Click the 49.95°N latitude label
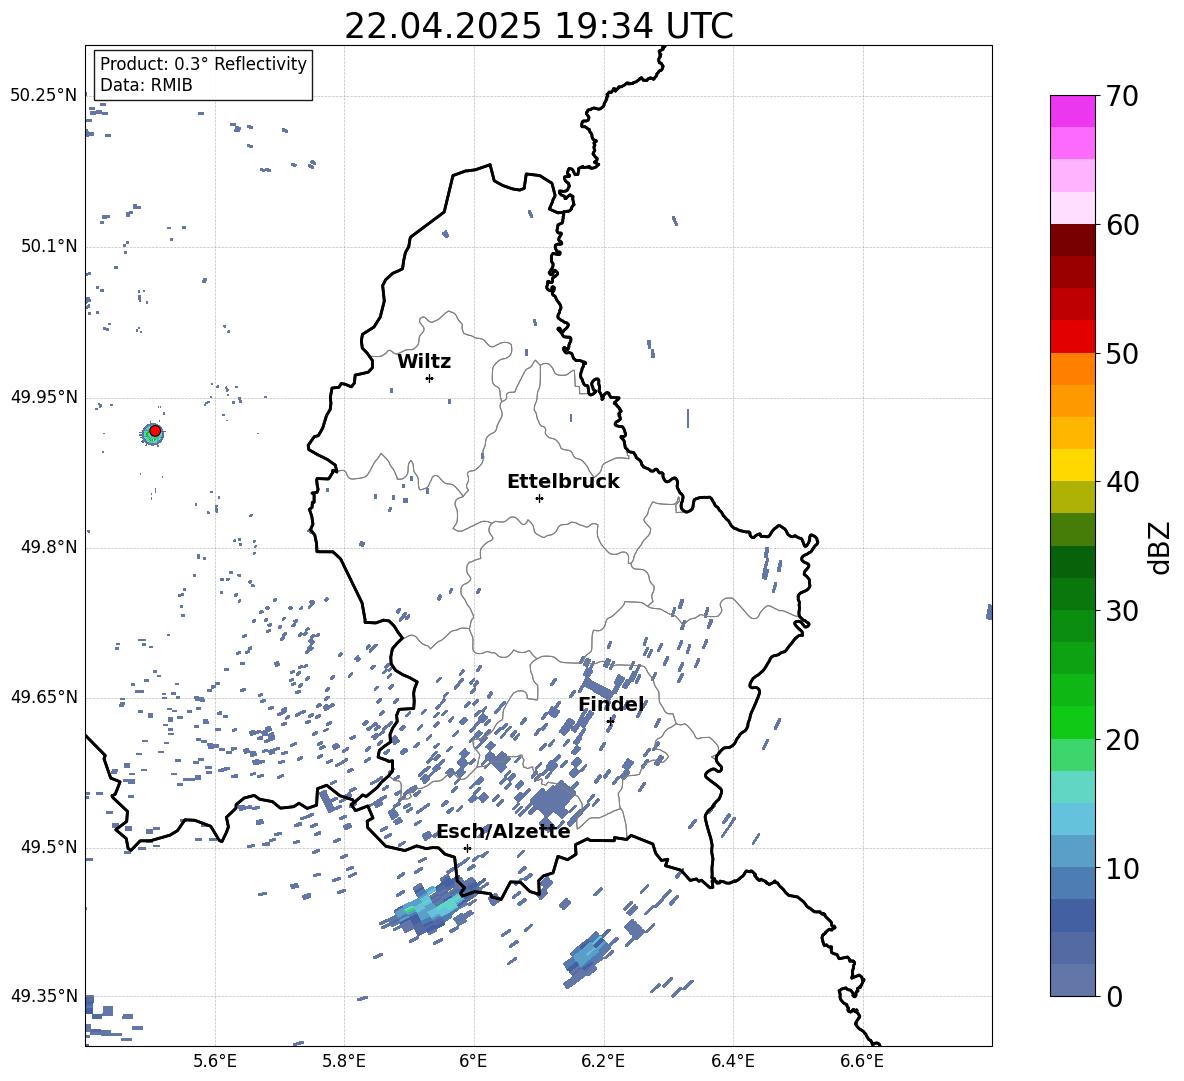 tap(44, 397)
